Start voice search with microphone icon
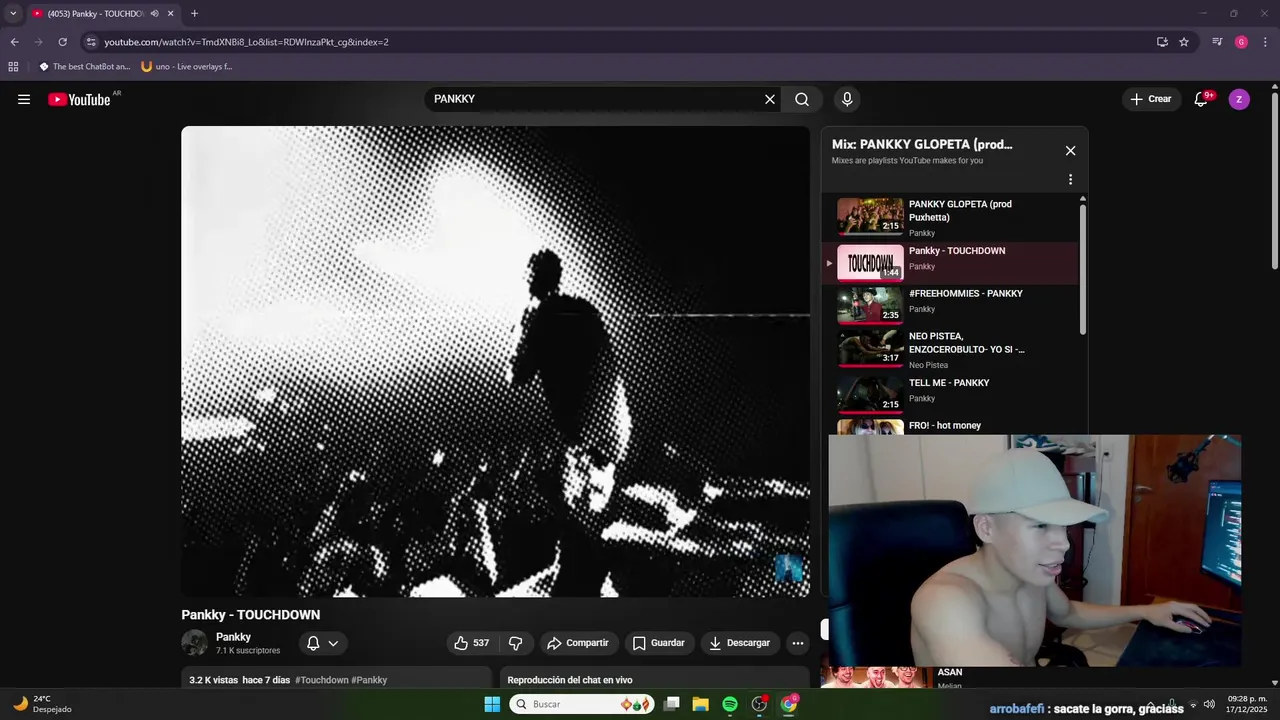 coord(847,99)
